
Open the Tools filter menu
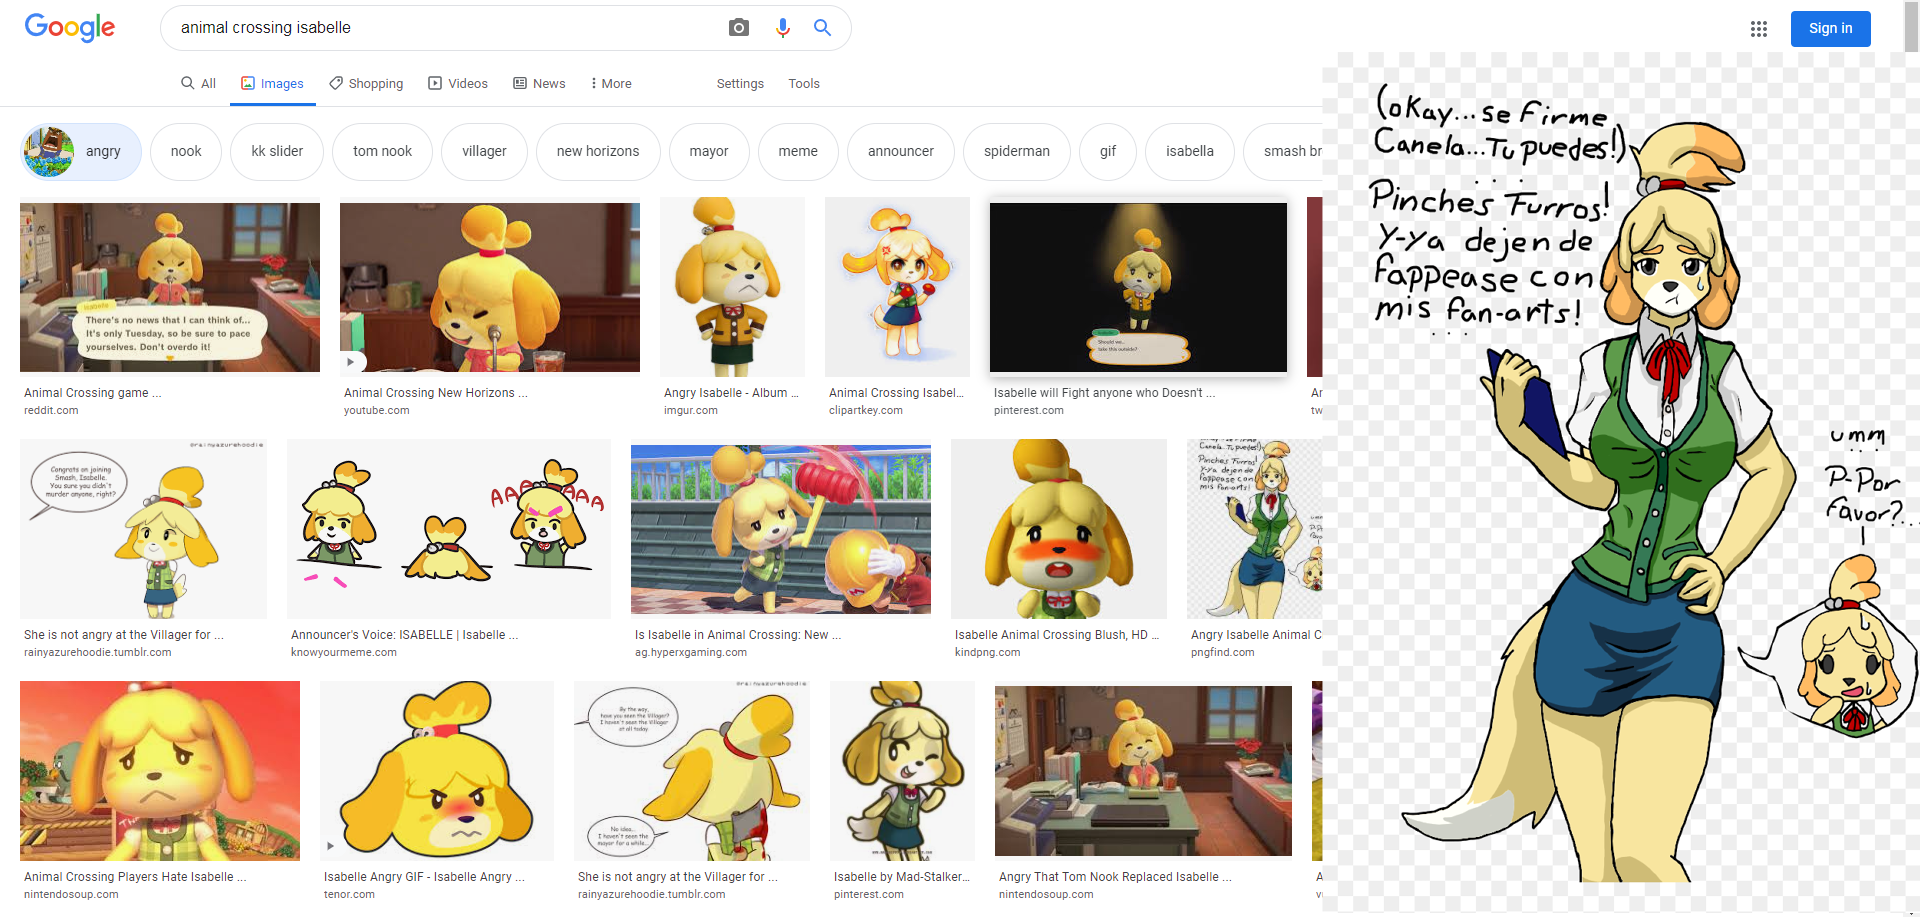click(x=804, y=83)
